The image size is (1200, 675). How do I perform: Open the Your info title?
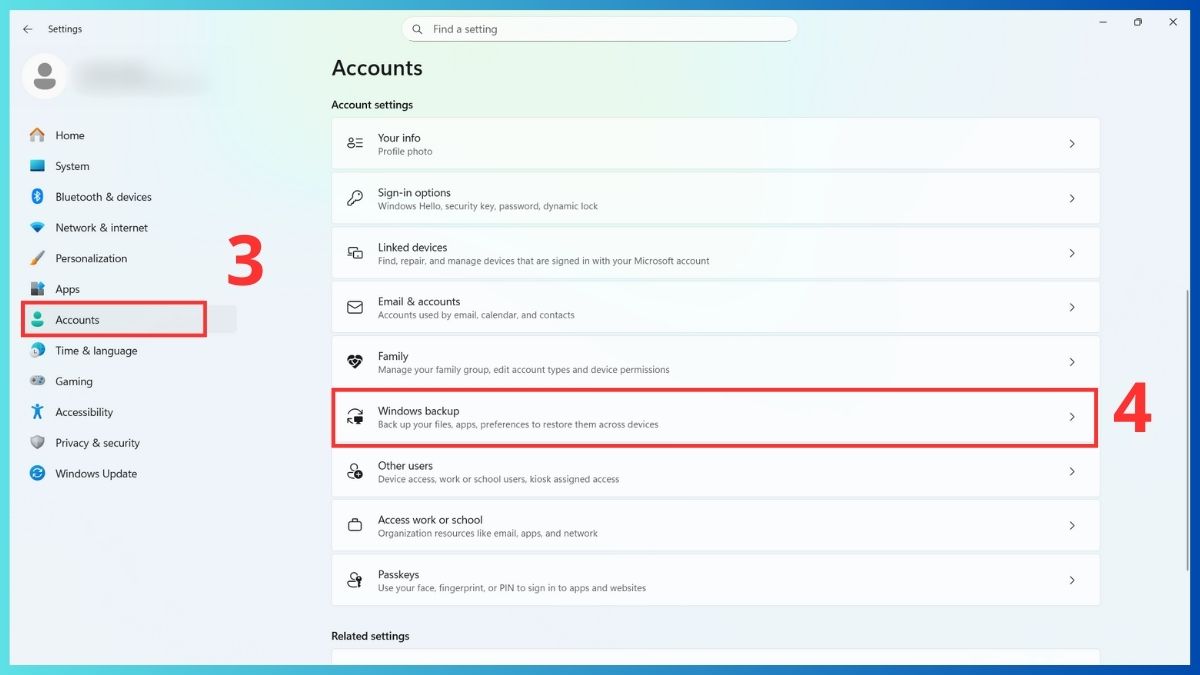pos(399,138)
